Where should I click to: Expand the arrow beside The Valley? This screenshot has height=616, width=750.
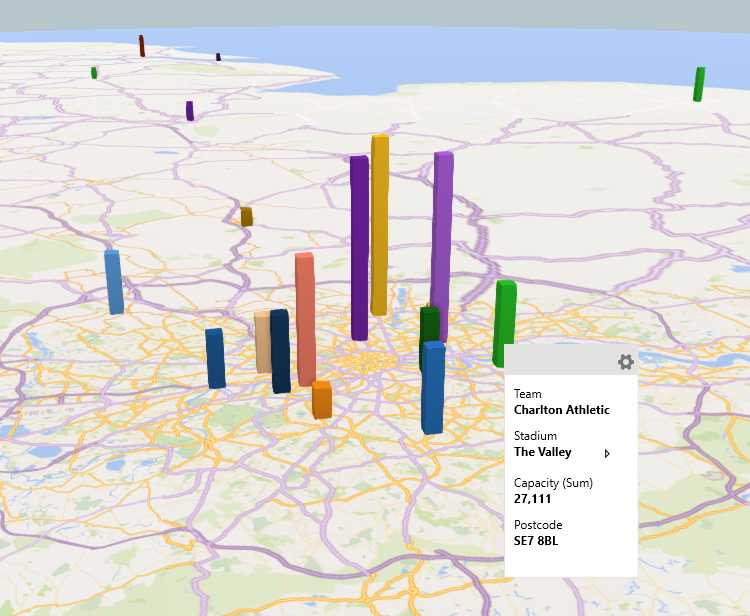coord(607,453)
